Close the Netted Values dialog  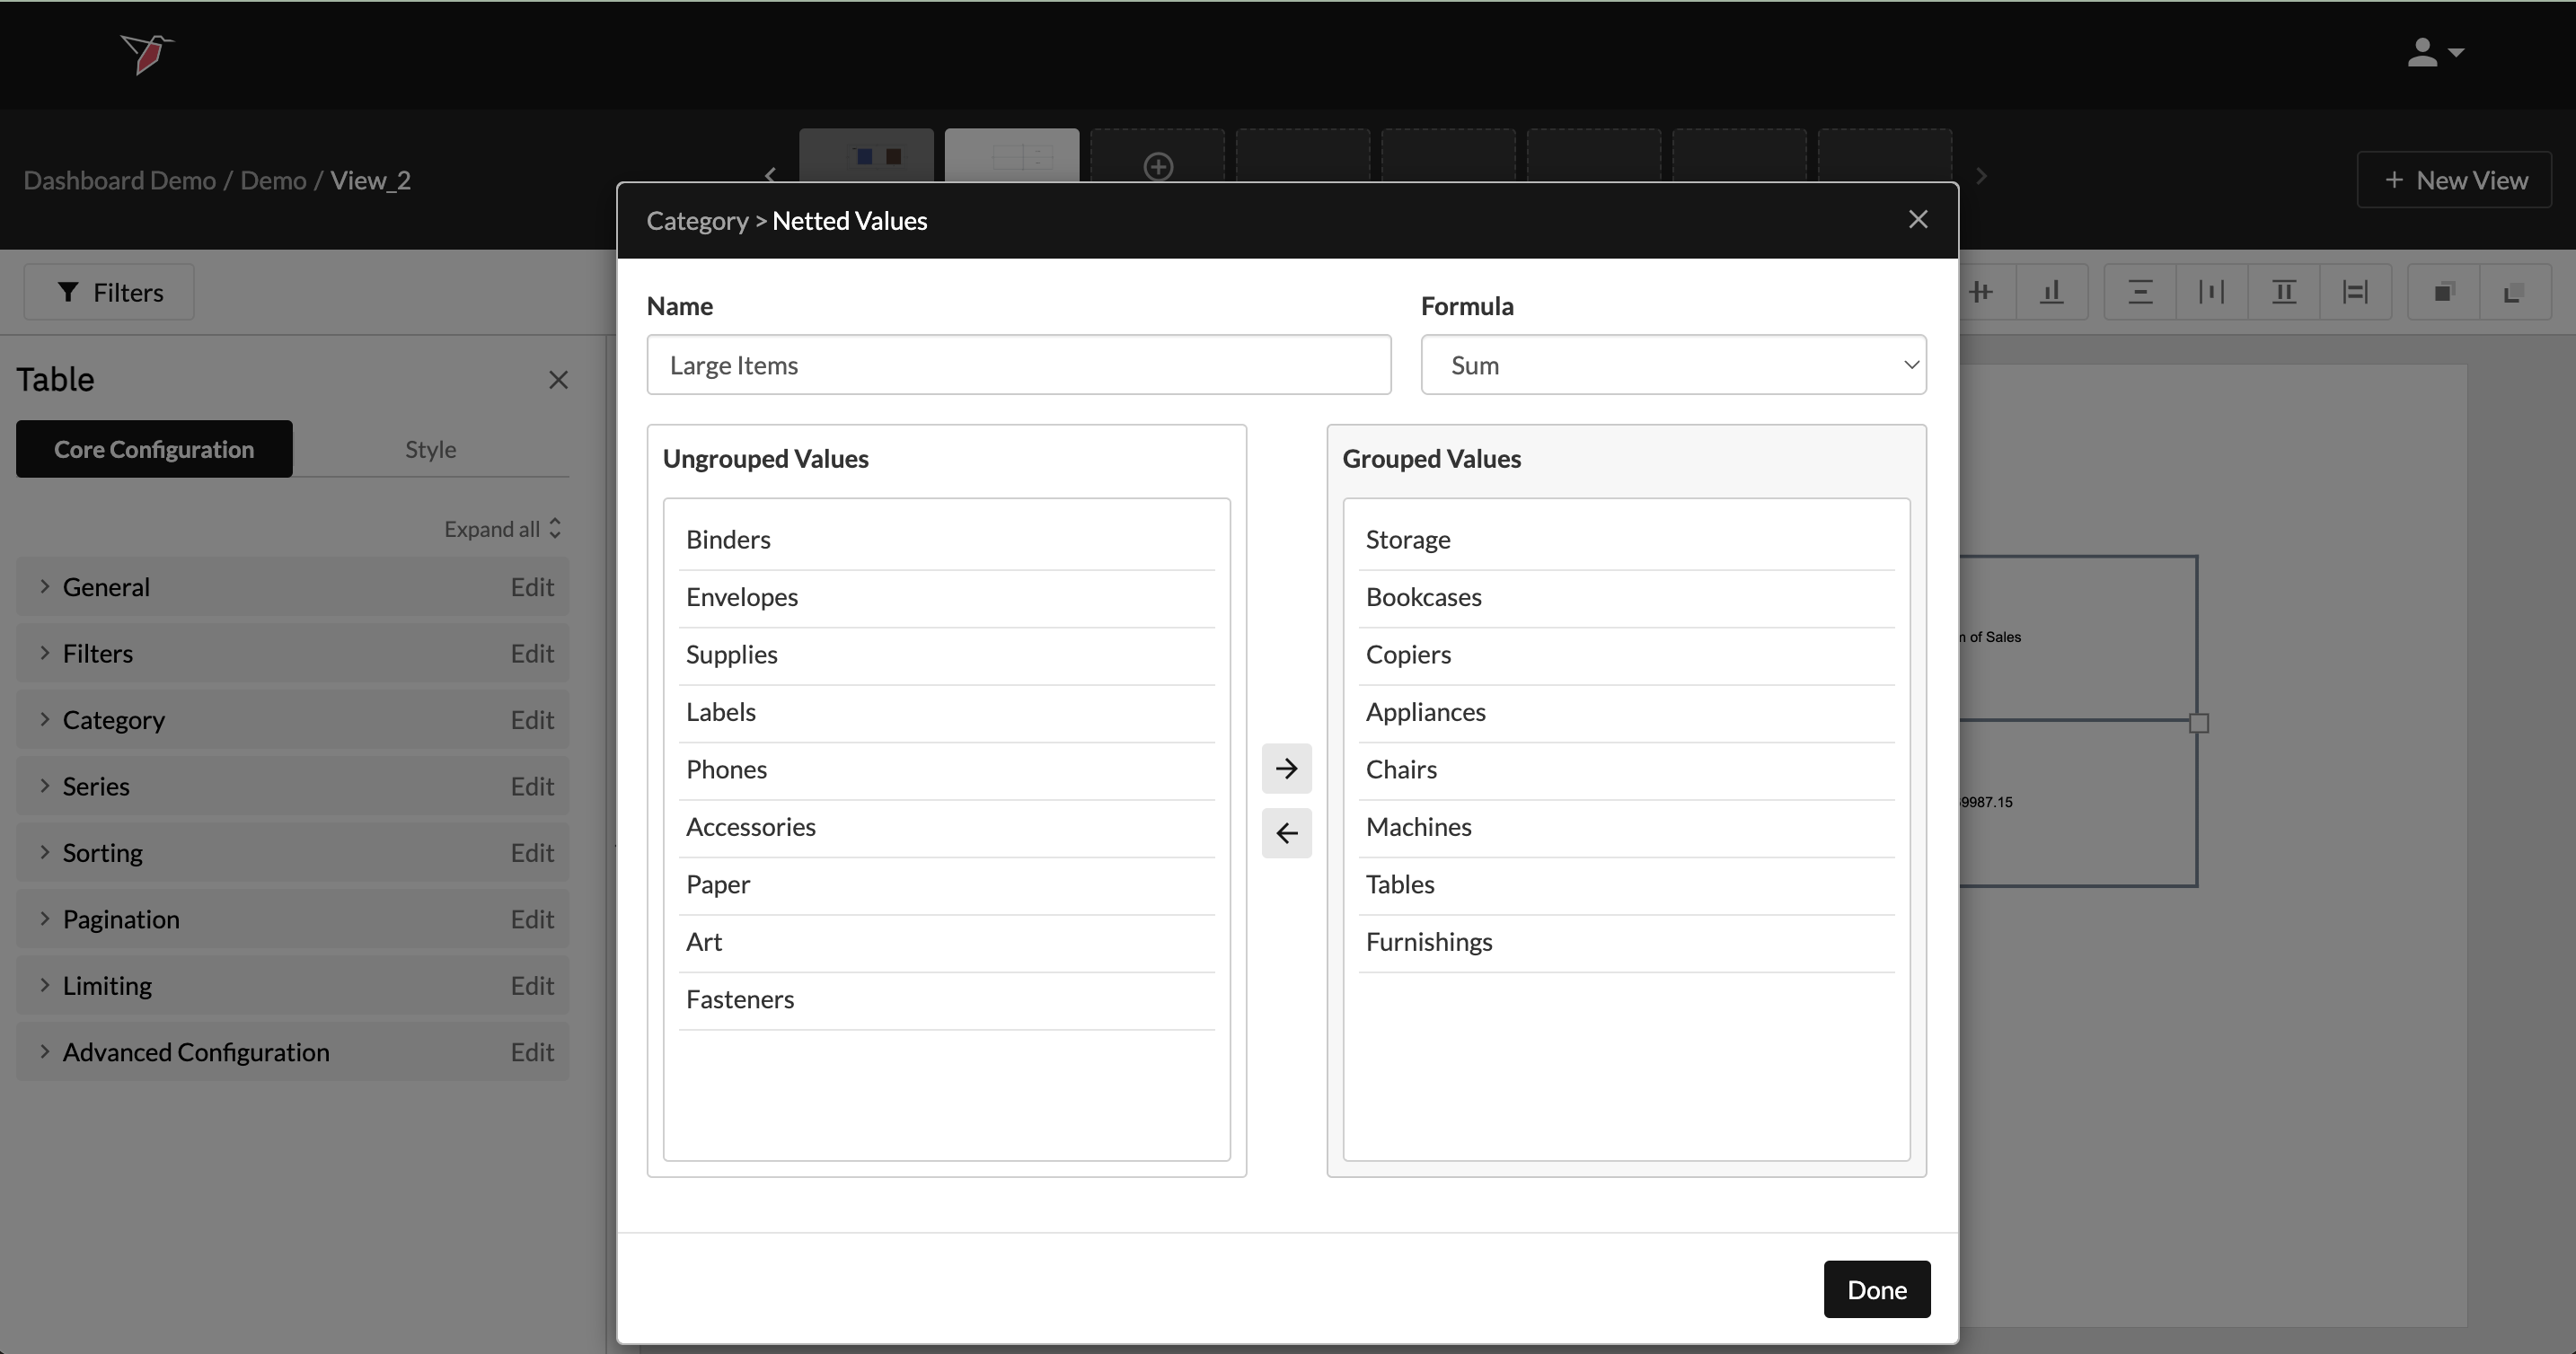(x=1917, y=220)
